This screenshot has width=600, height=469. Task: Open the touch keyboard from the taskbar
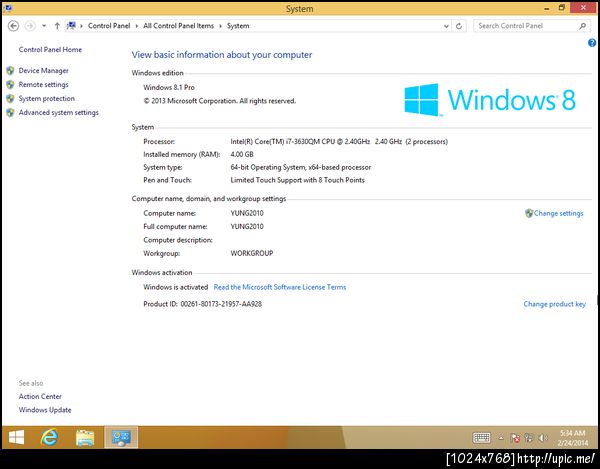point(481,438)
